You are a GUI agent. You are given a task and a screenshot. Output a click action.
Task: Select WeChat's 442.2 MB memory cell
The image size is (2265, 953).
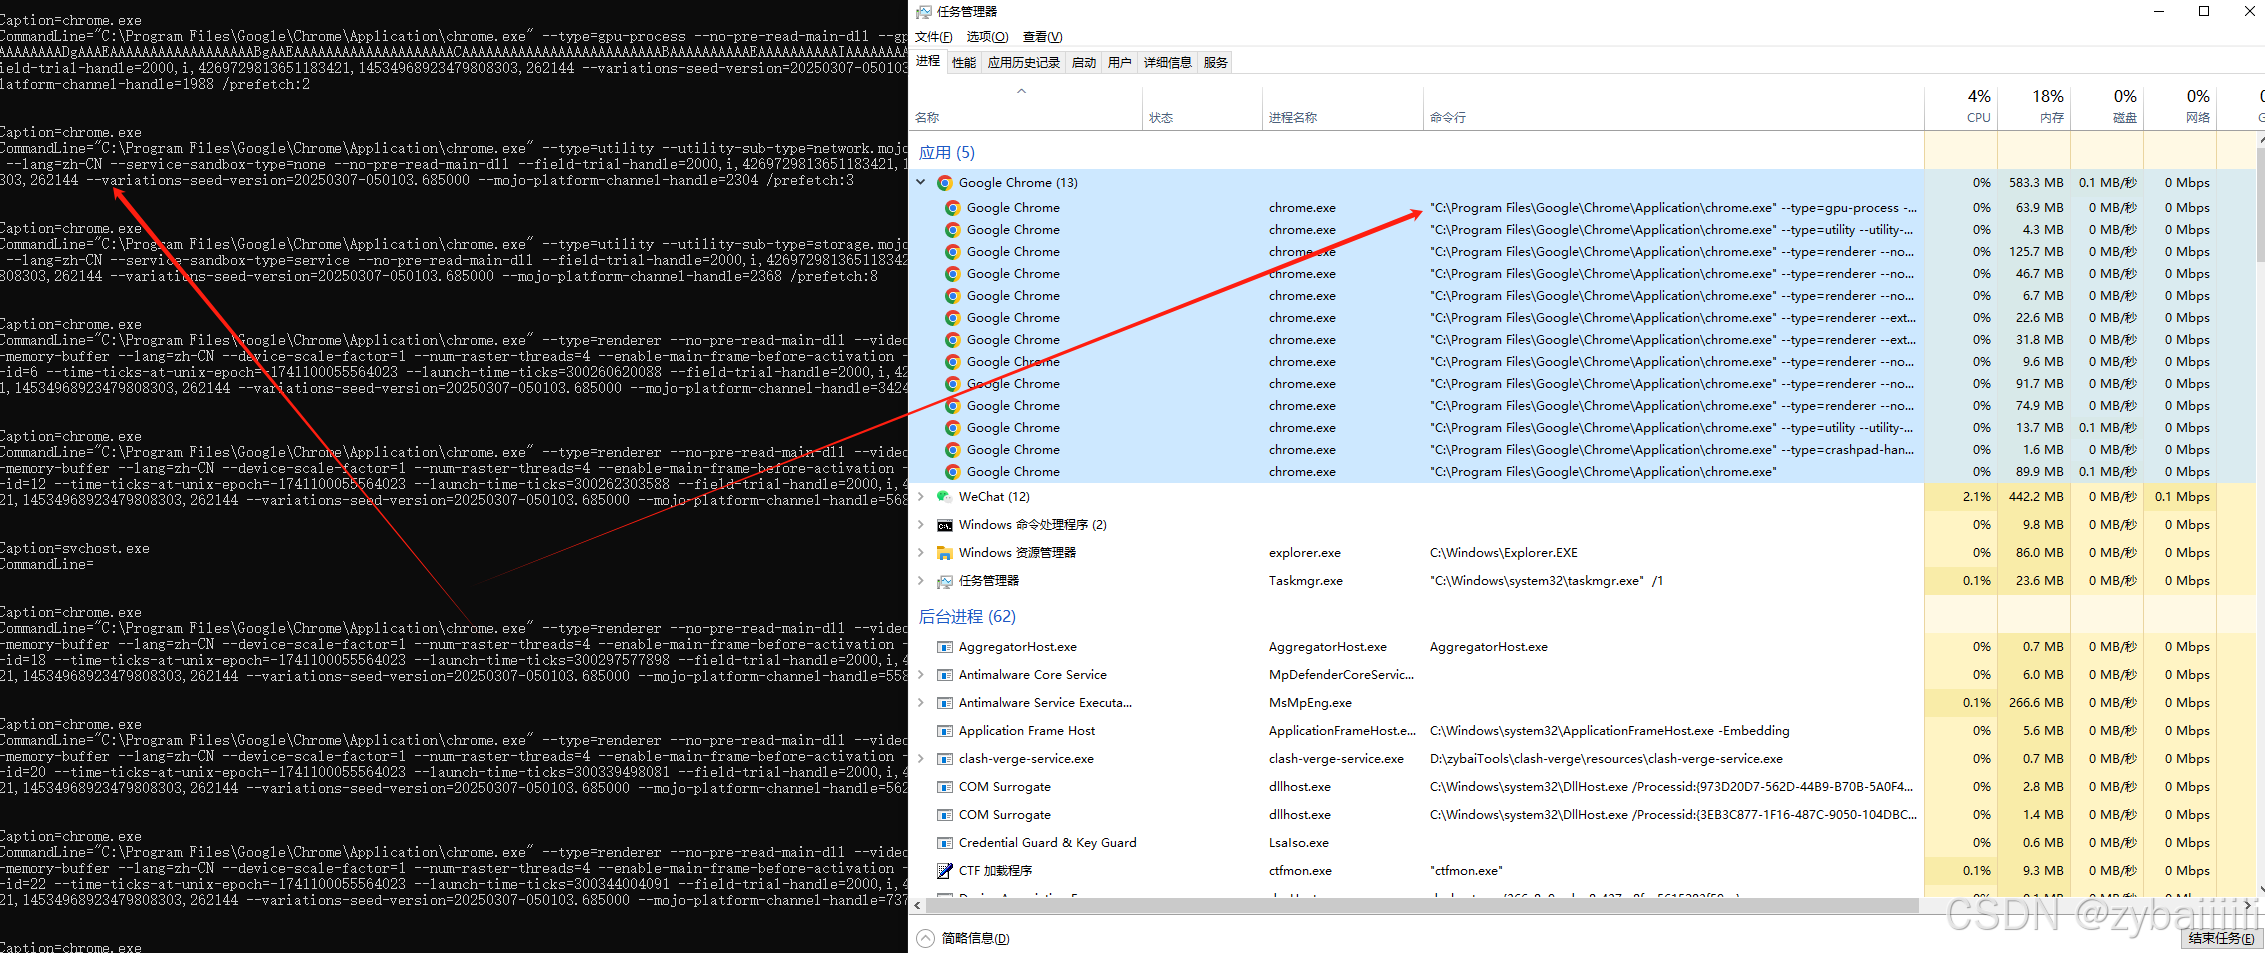tap(2036, 497)
